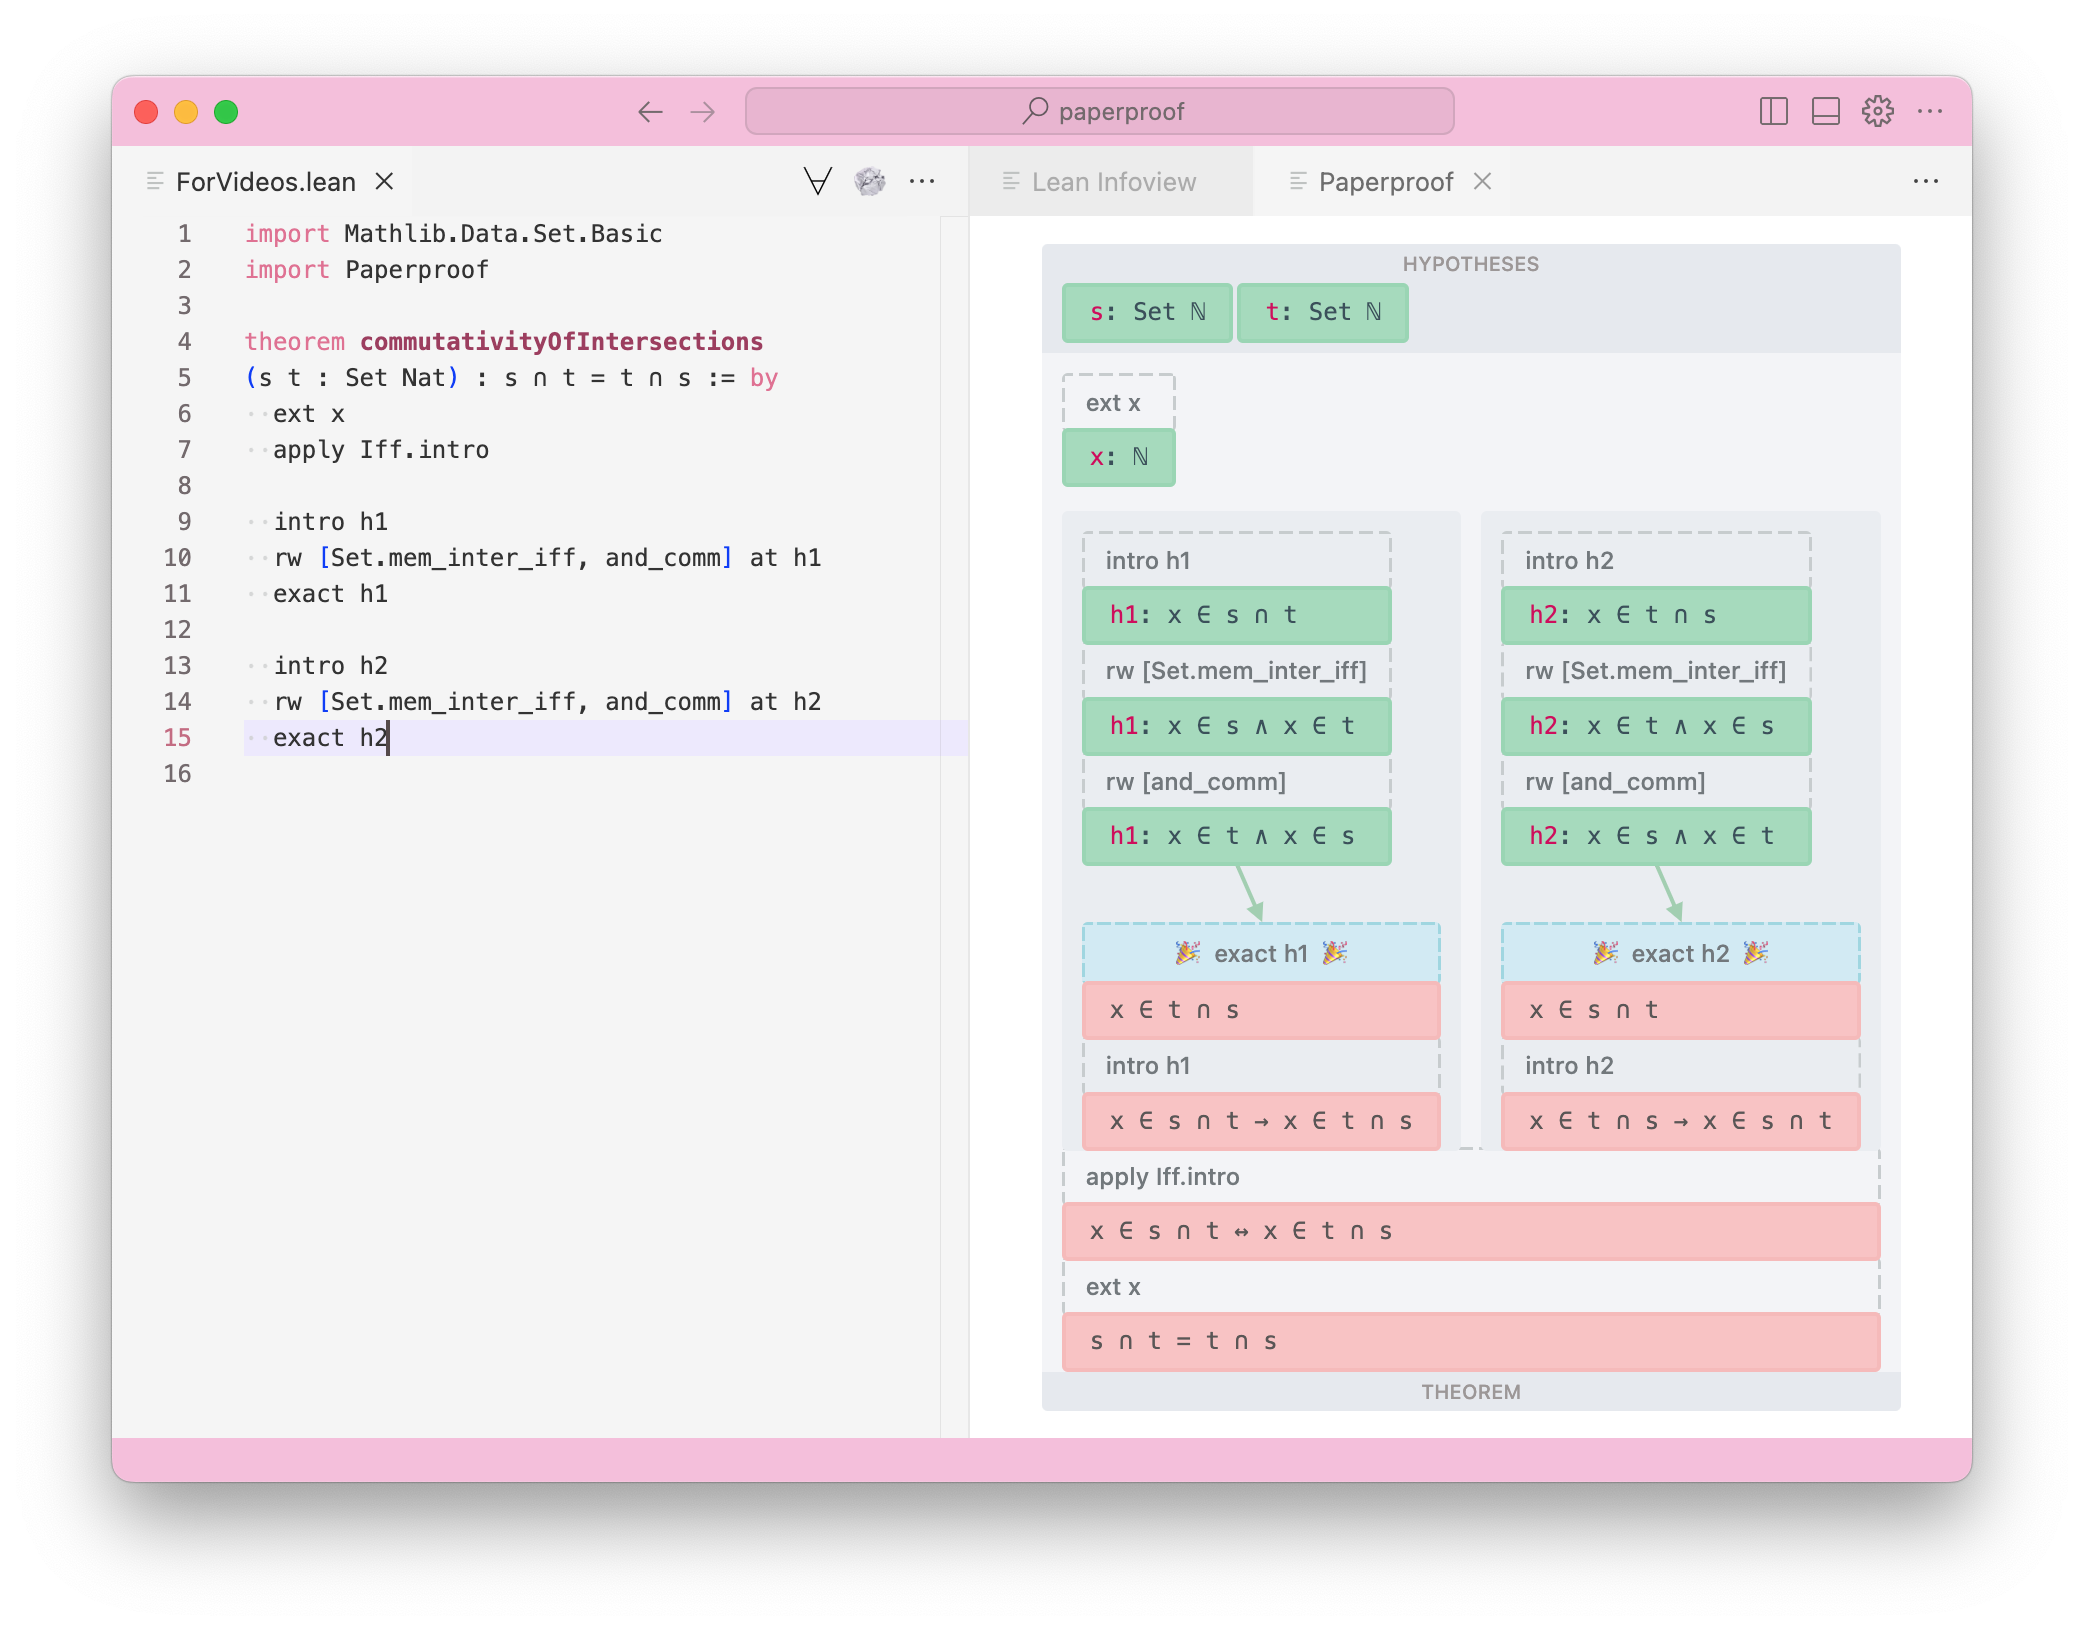Image resolution: width=2084 pixels, height=1630 pixels.
Task: Navigate forward with right arrow
Action: [703, 112]
